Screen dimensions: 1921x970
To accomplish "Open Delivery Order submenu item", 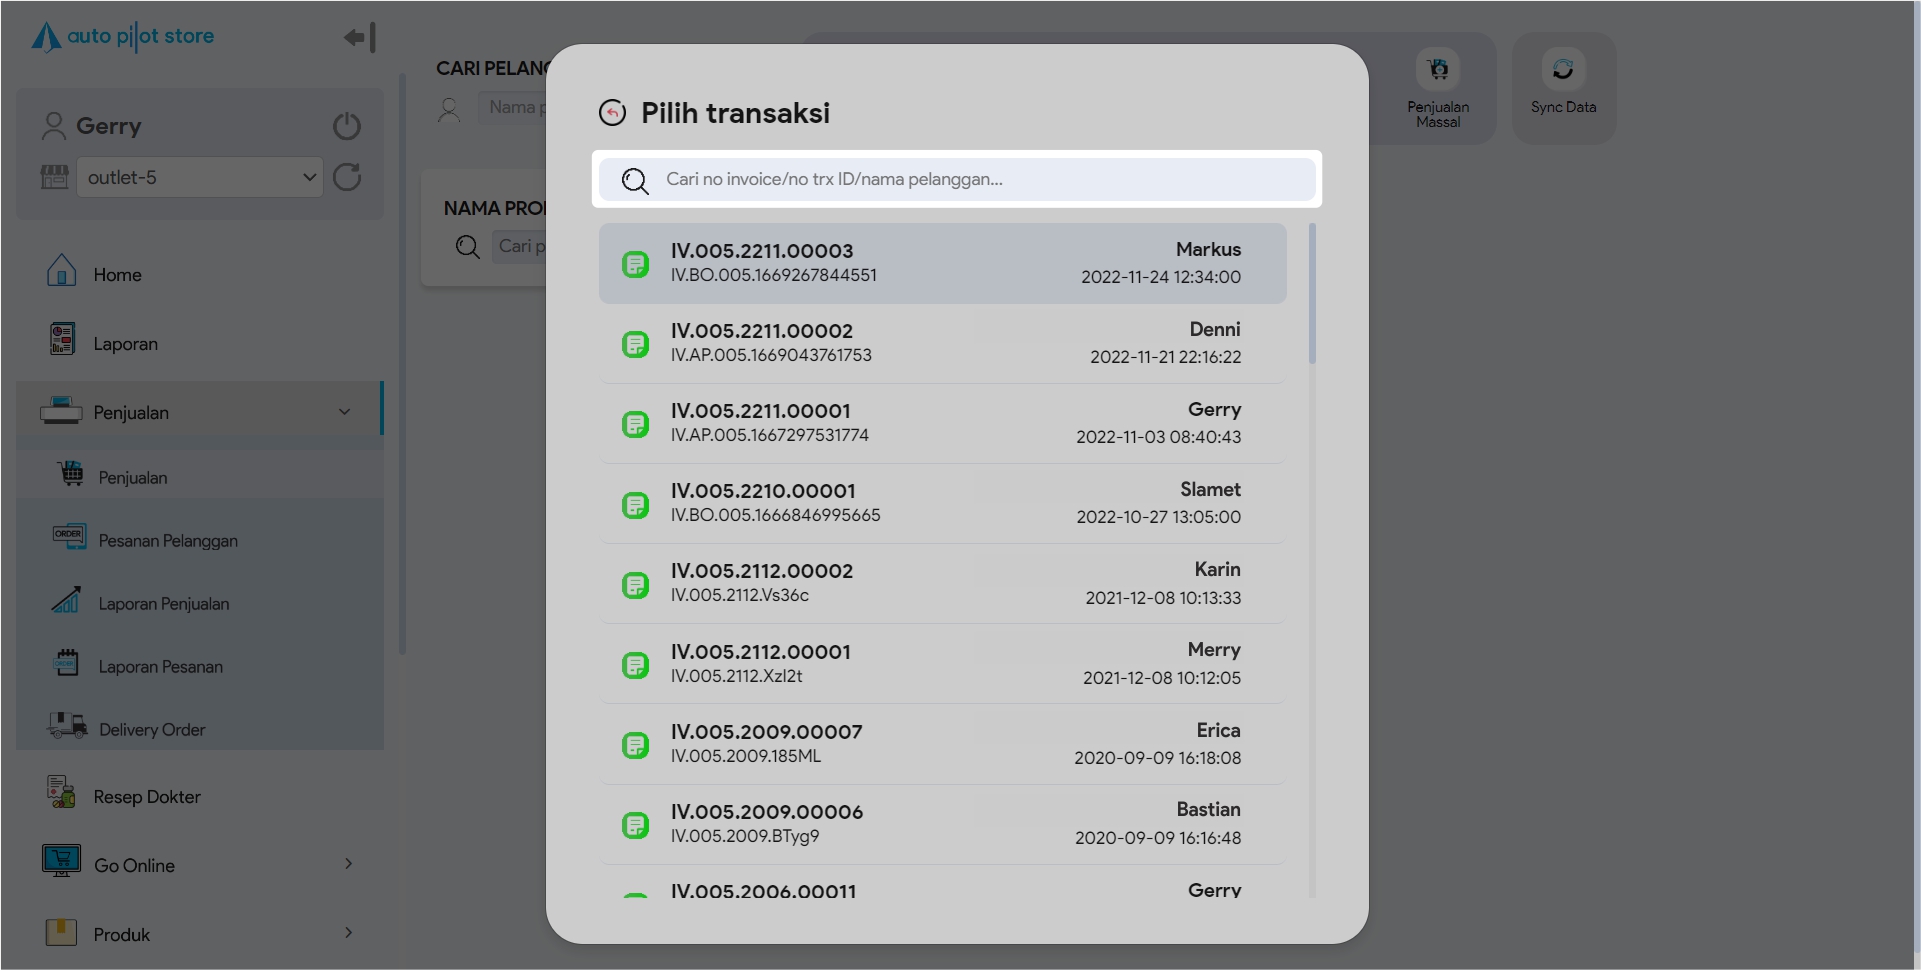I will [151, 730].
